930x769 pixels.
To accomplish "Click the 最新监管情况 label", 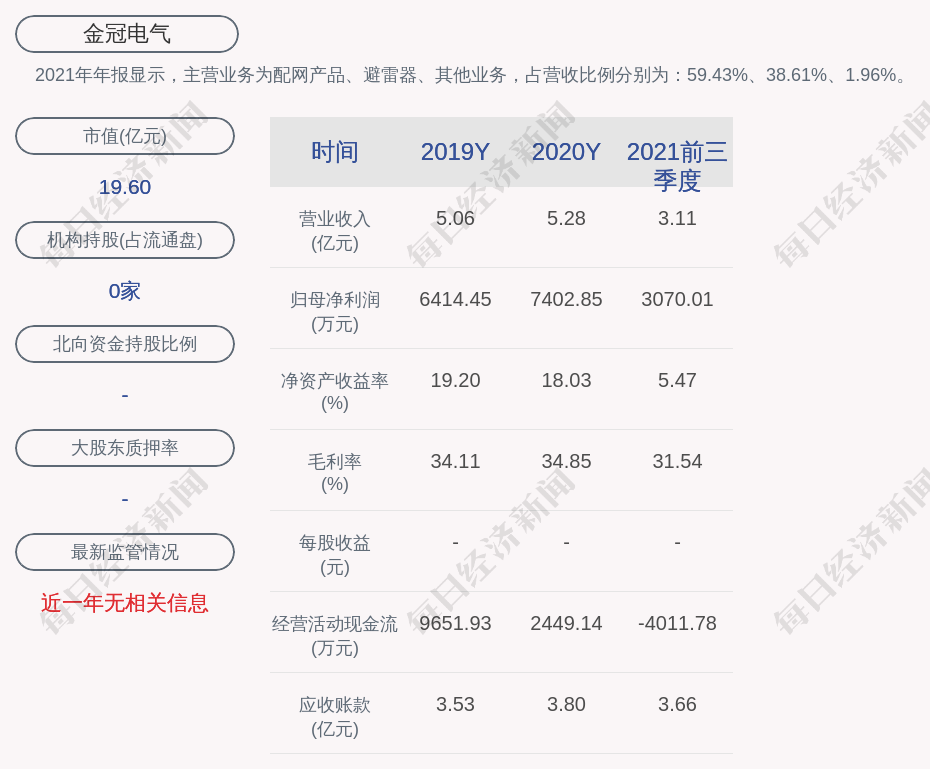I will click(125, 552).
